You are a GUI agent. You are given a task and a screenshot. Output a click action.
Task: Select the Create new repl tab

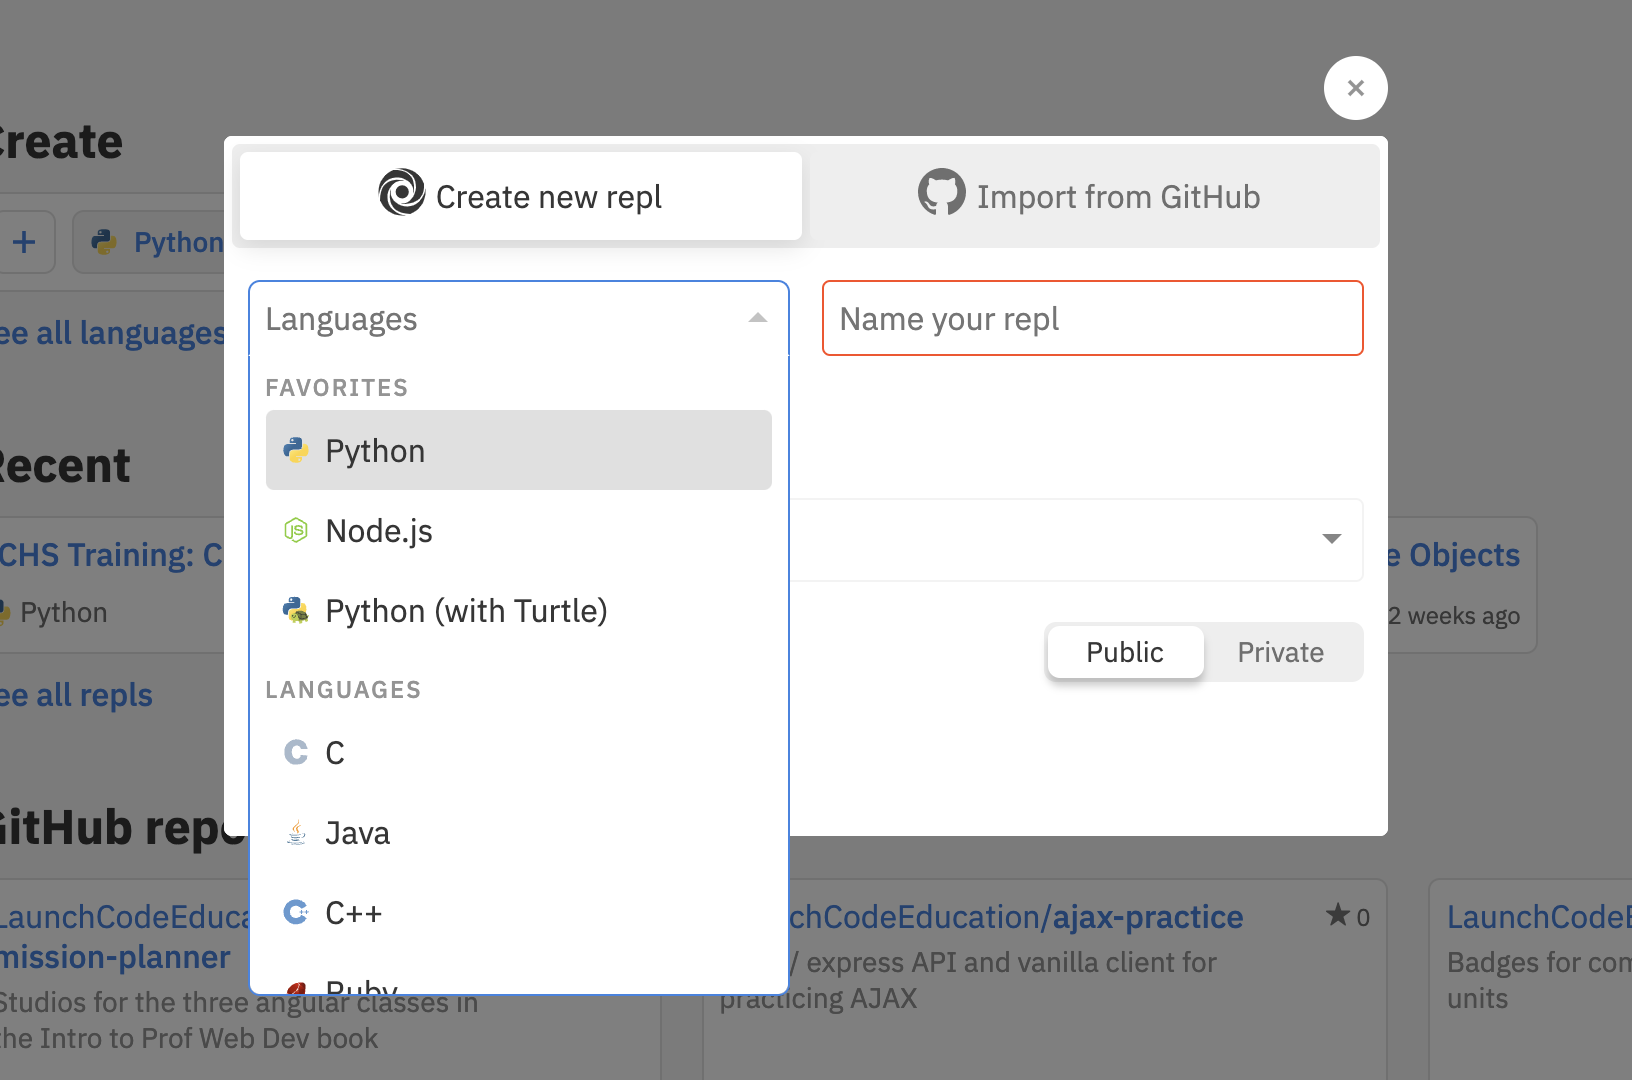(521, 197)
